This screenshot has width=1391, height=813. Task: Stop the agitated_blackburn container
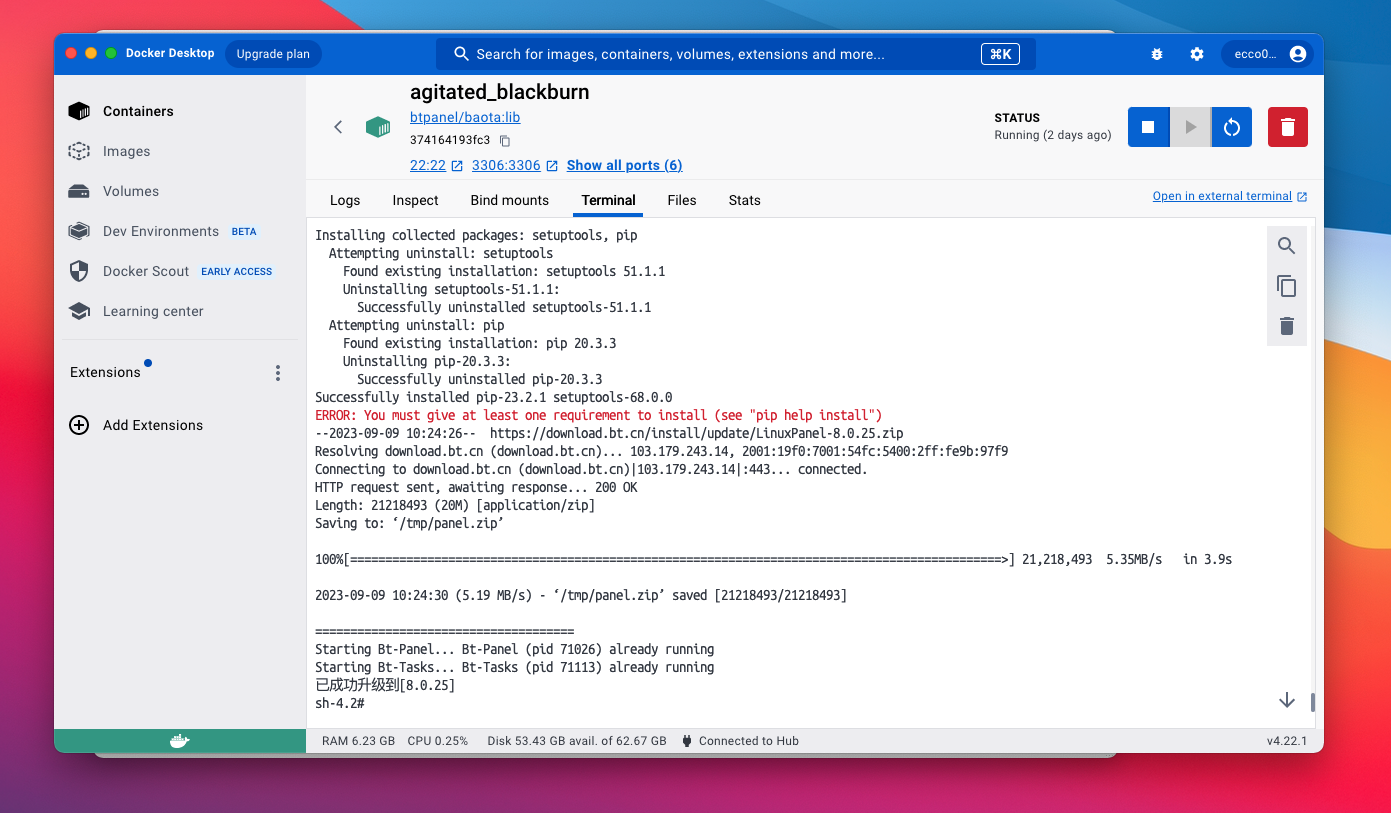coord(1148,127)
